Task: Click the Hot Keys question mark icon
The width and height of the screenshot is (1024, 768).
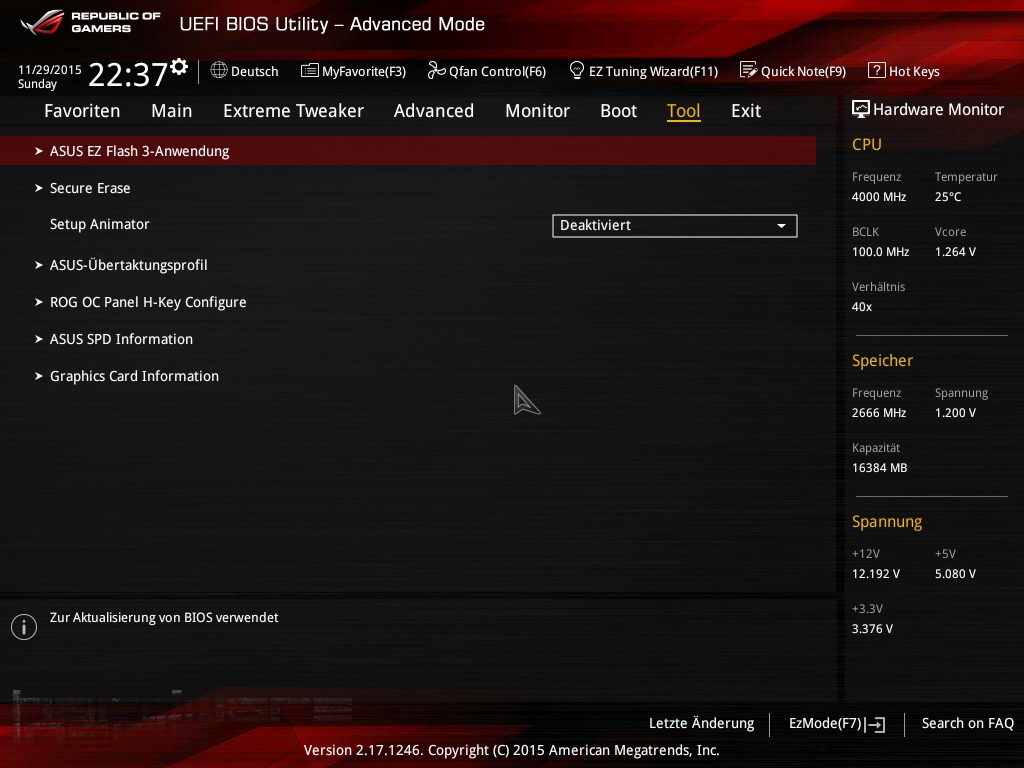Action: coord(876,70)
